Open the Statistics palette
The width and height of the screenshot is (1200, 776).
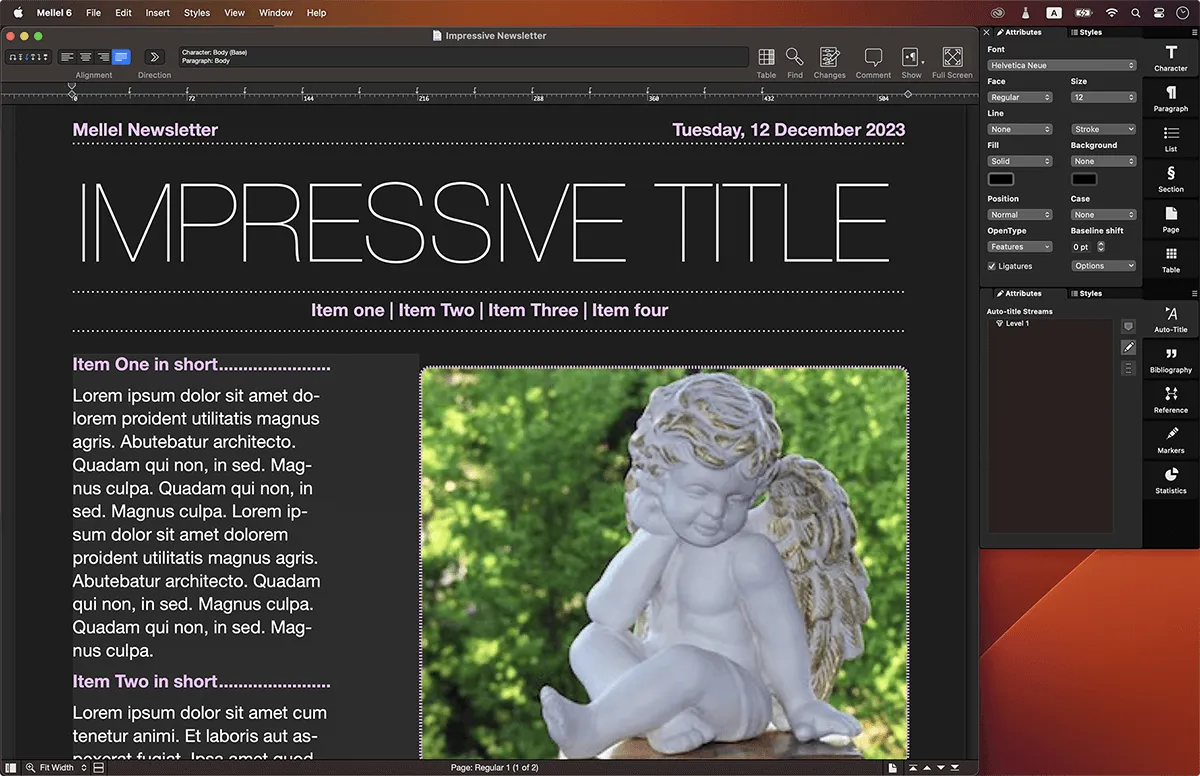pos(1170,480)
